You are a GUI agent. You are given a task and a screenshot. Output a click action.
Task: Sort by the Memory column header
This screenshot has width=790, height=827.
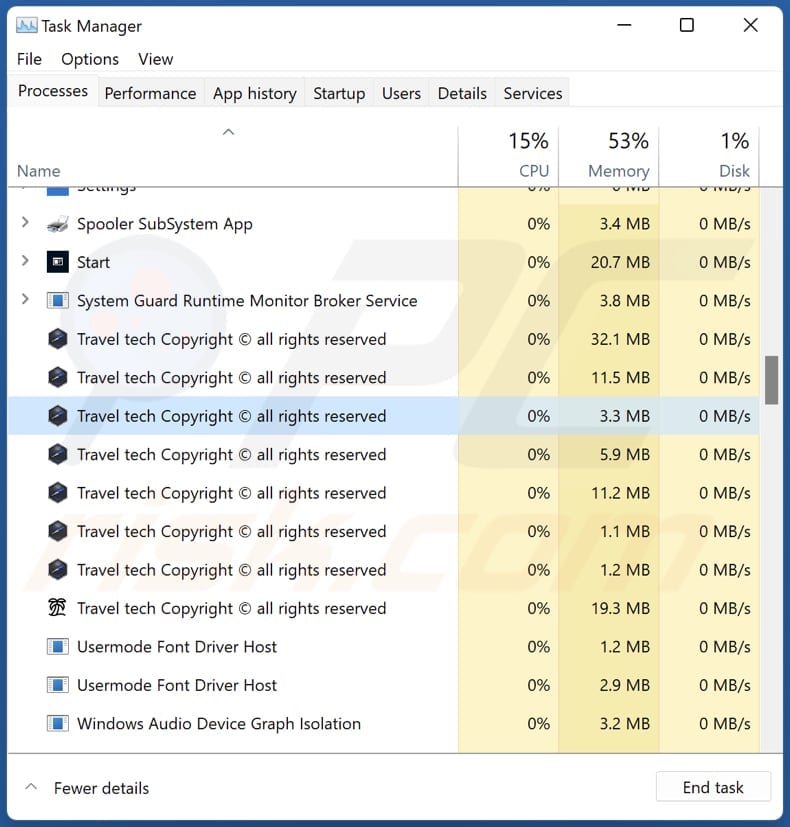tap(609, 156)
